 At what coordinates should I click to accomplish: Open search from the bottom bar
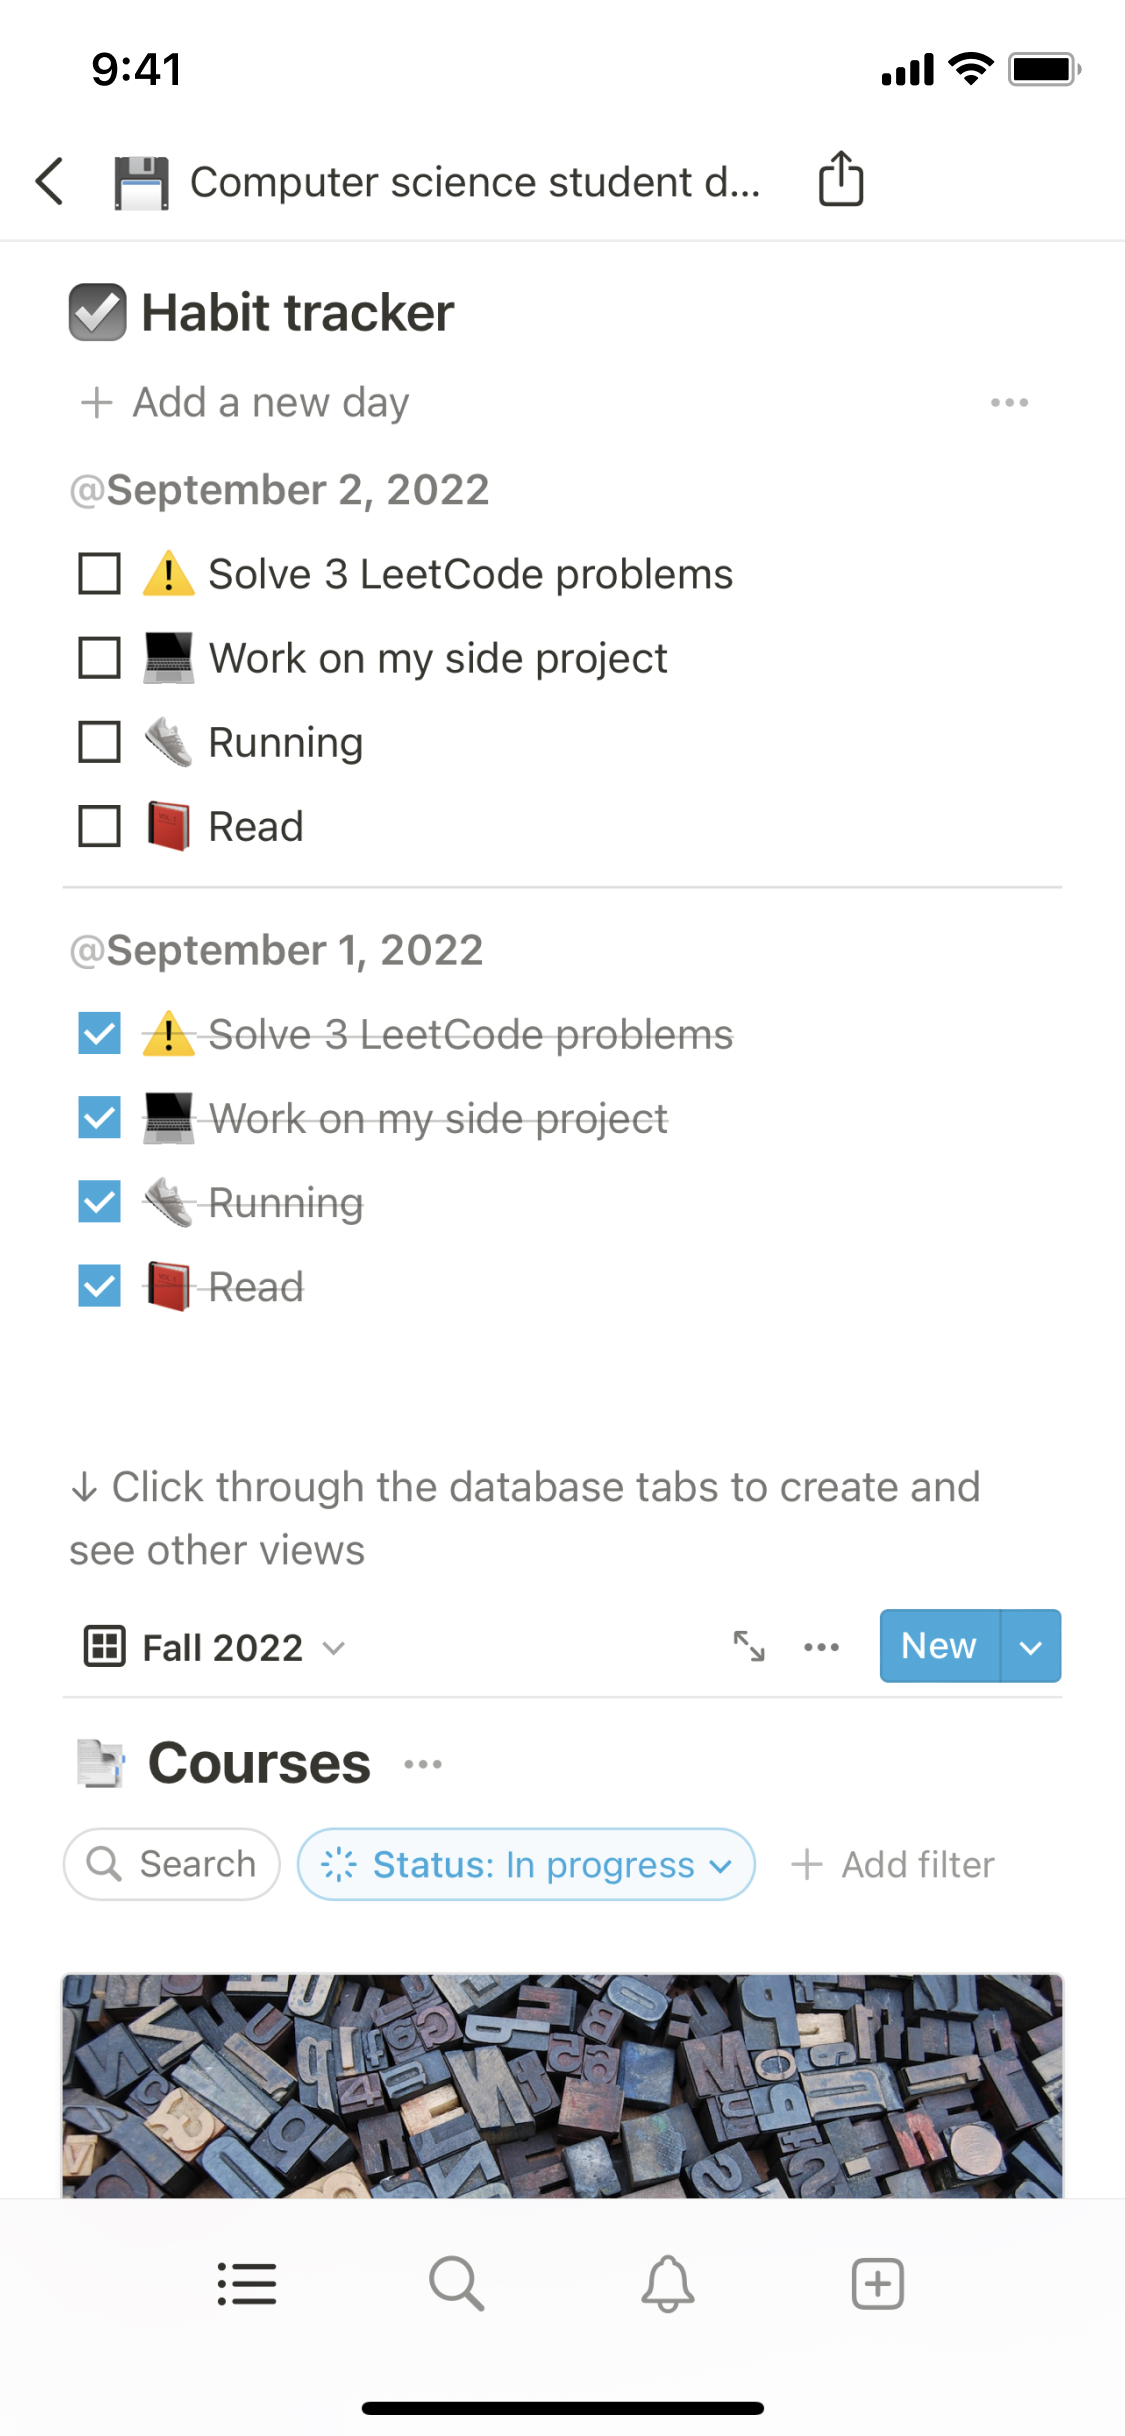pyautogui.click(x=457, y=2283)
